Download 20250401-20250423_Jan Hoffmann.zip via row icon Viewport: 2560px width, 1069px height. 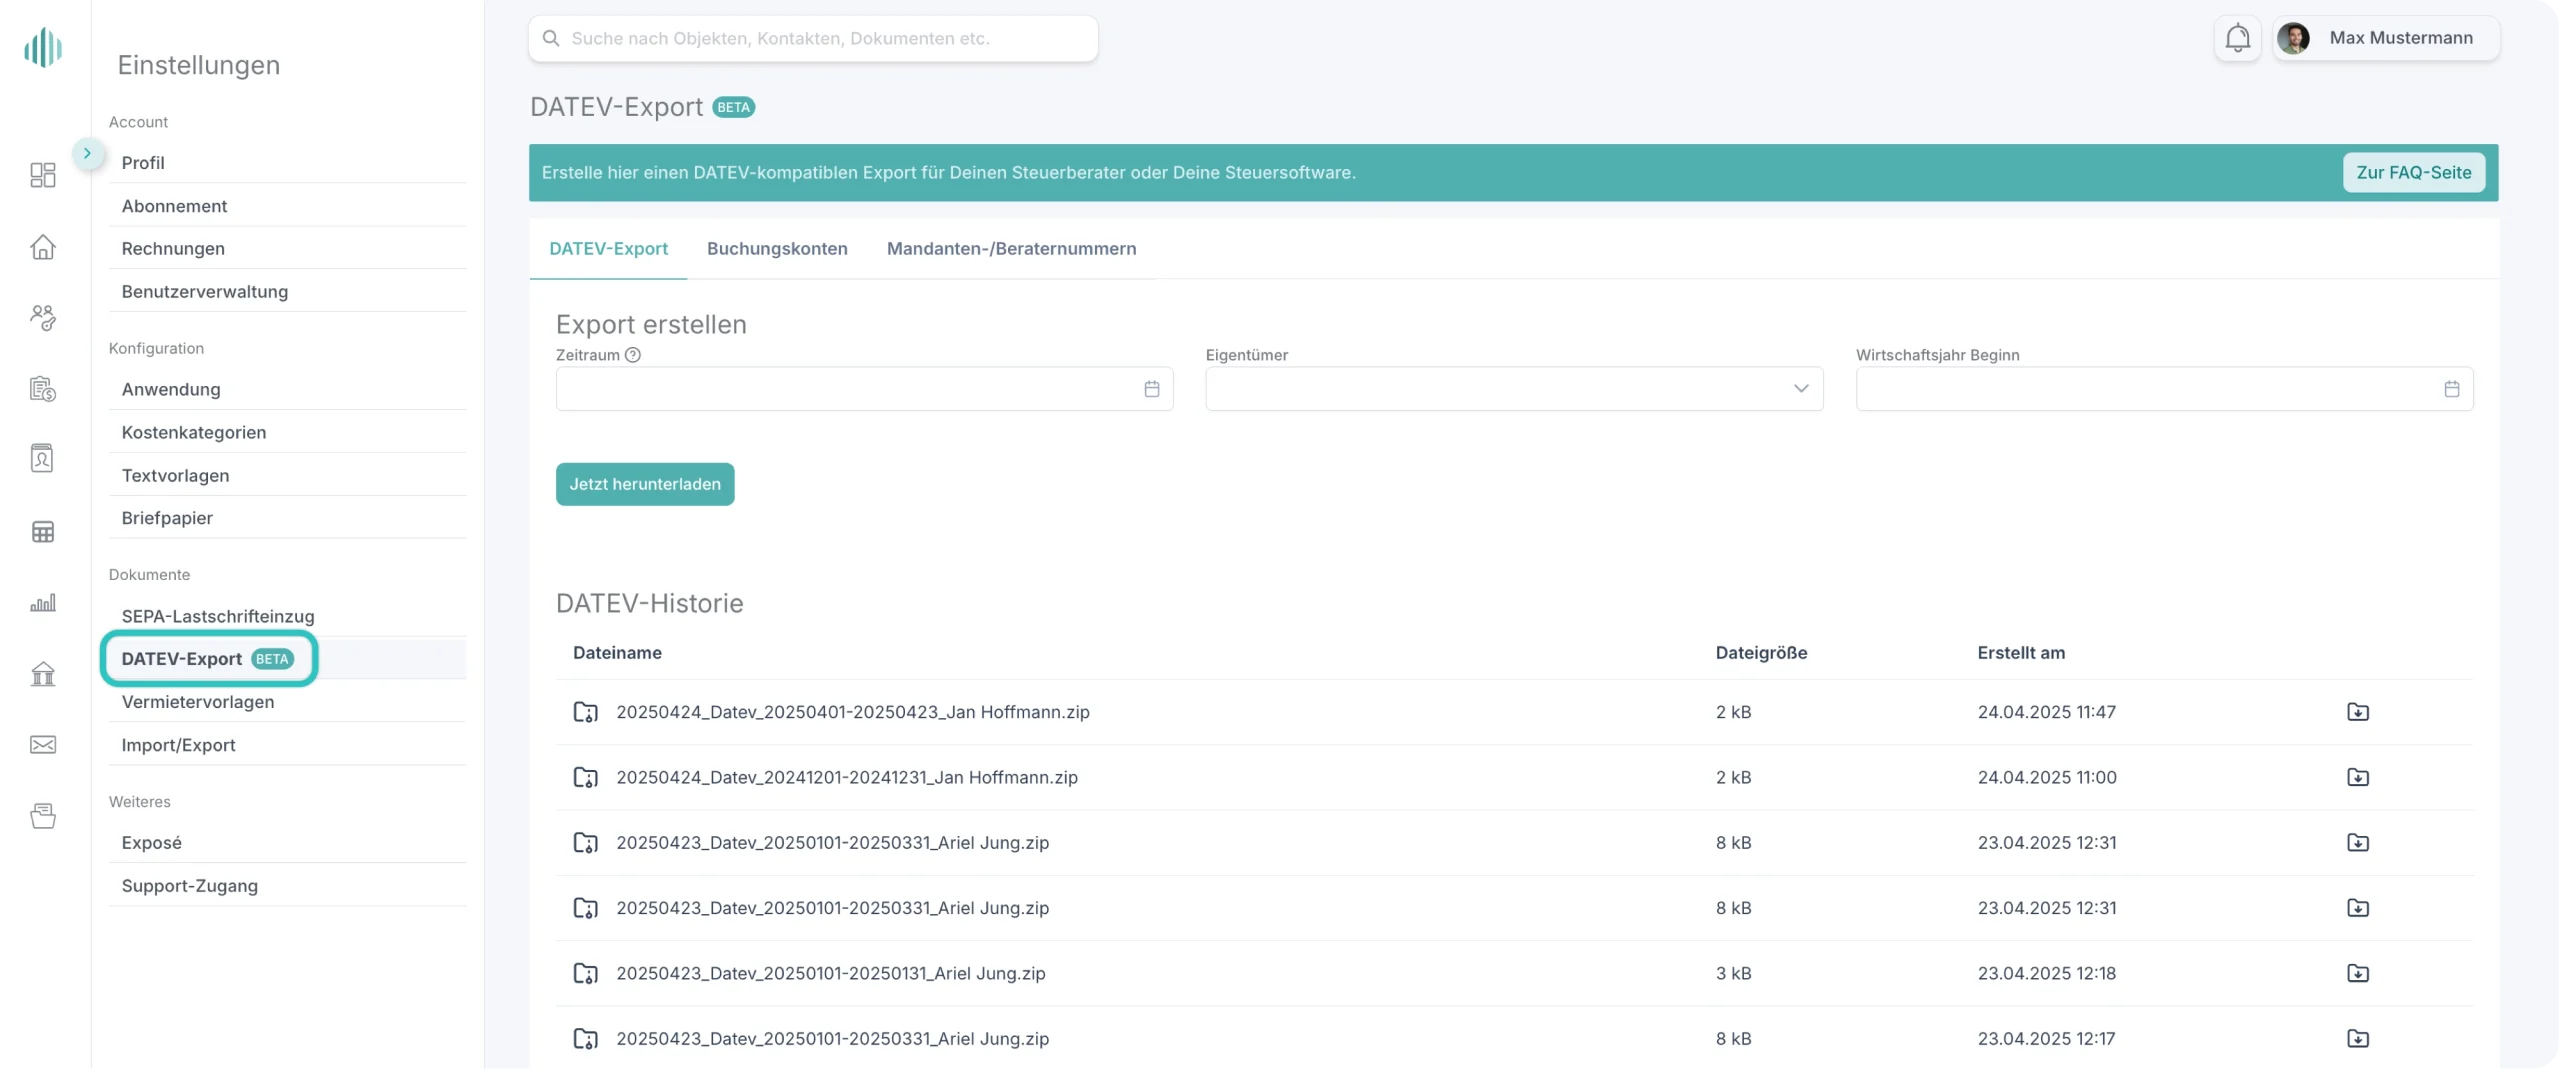[x=2358, y=712]
